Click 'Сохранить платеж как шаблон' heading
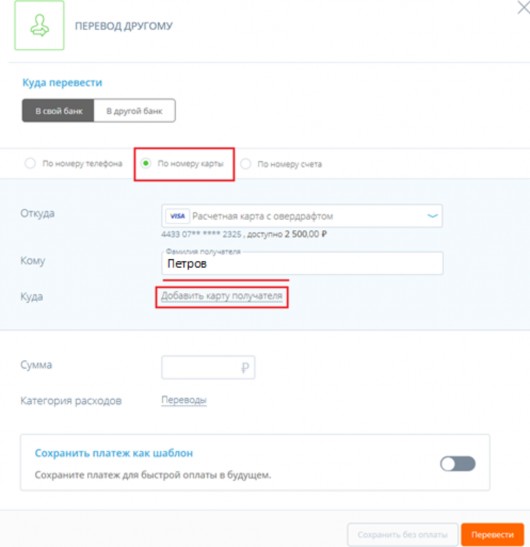The width and height of the screenshot is (530, 547). 114,453
